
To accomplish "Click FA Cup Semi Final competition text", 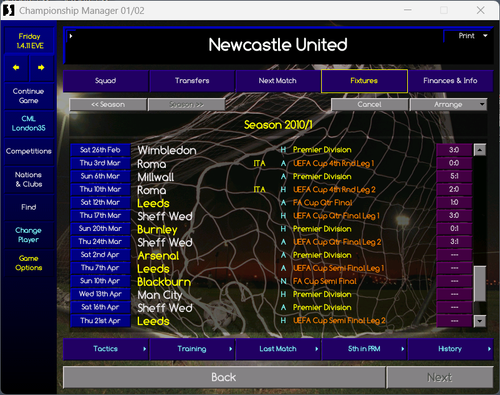I will click(x=325, y=281).
